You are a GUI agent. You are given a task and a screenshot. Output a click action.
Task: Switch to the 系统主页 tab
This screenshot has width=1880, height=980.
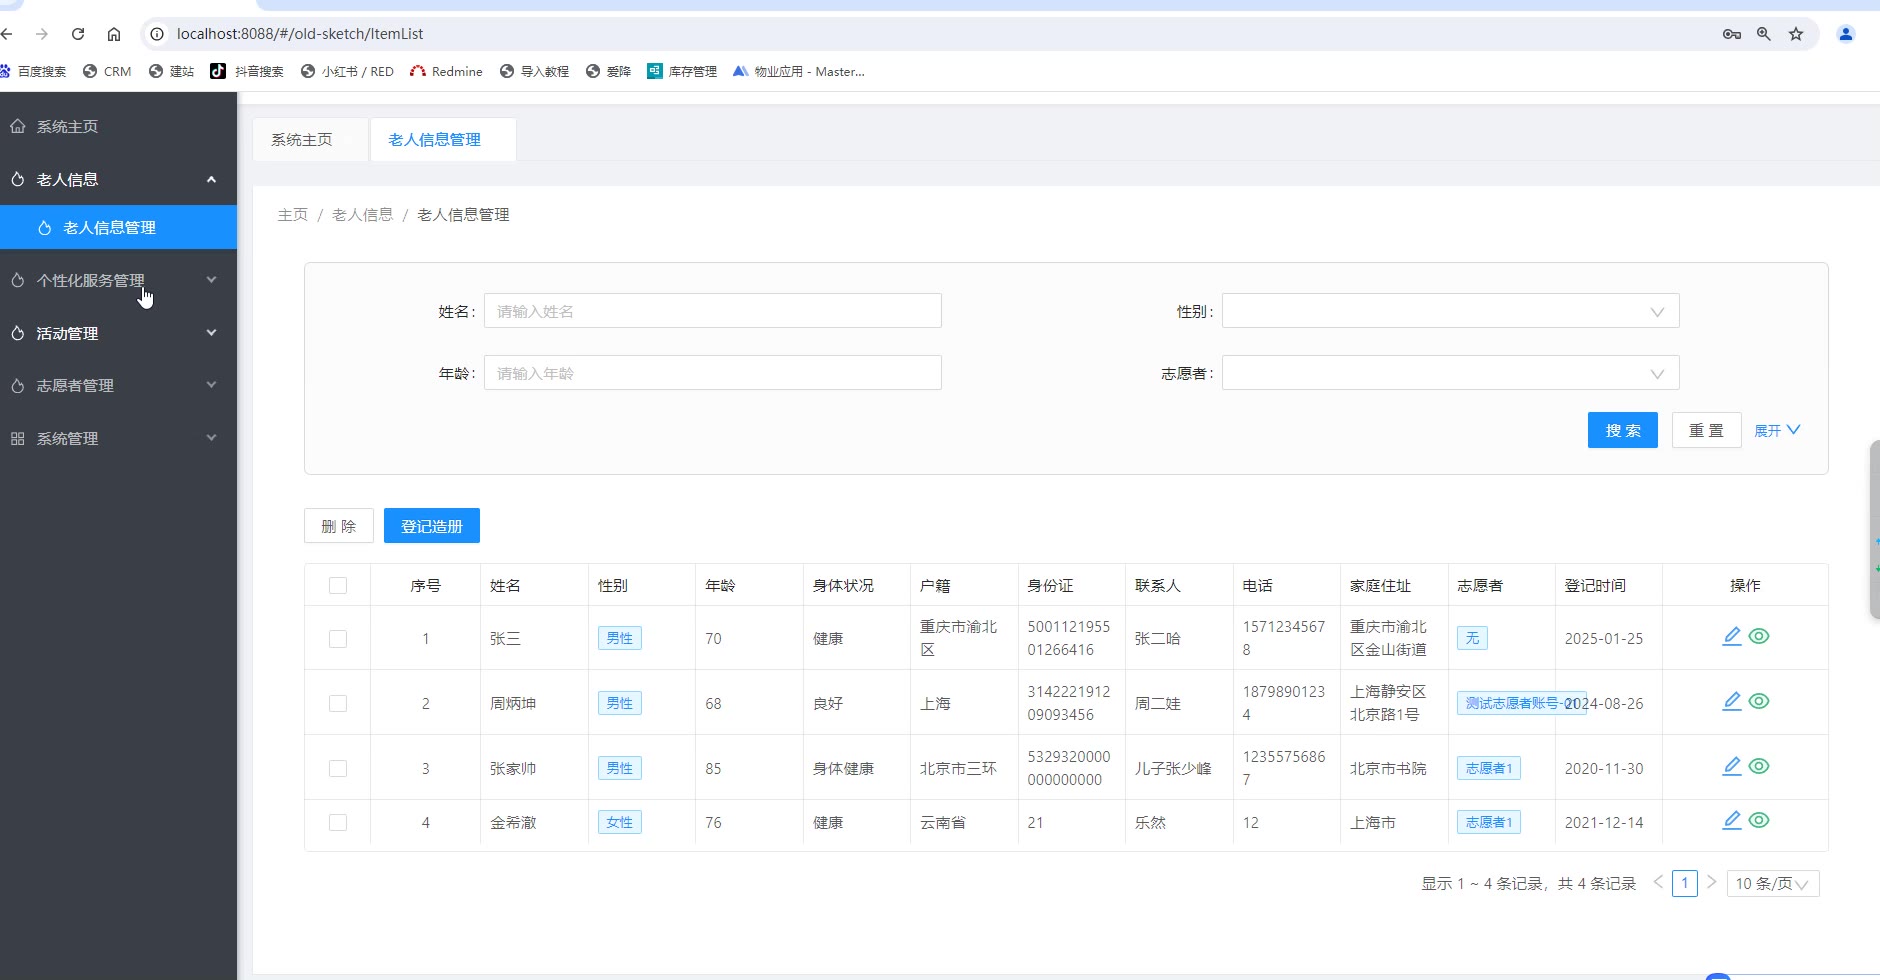click(302, 140)
